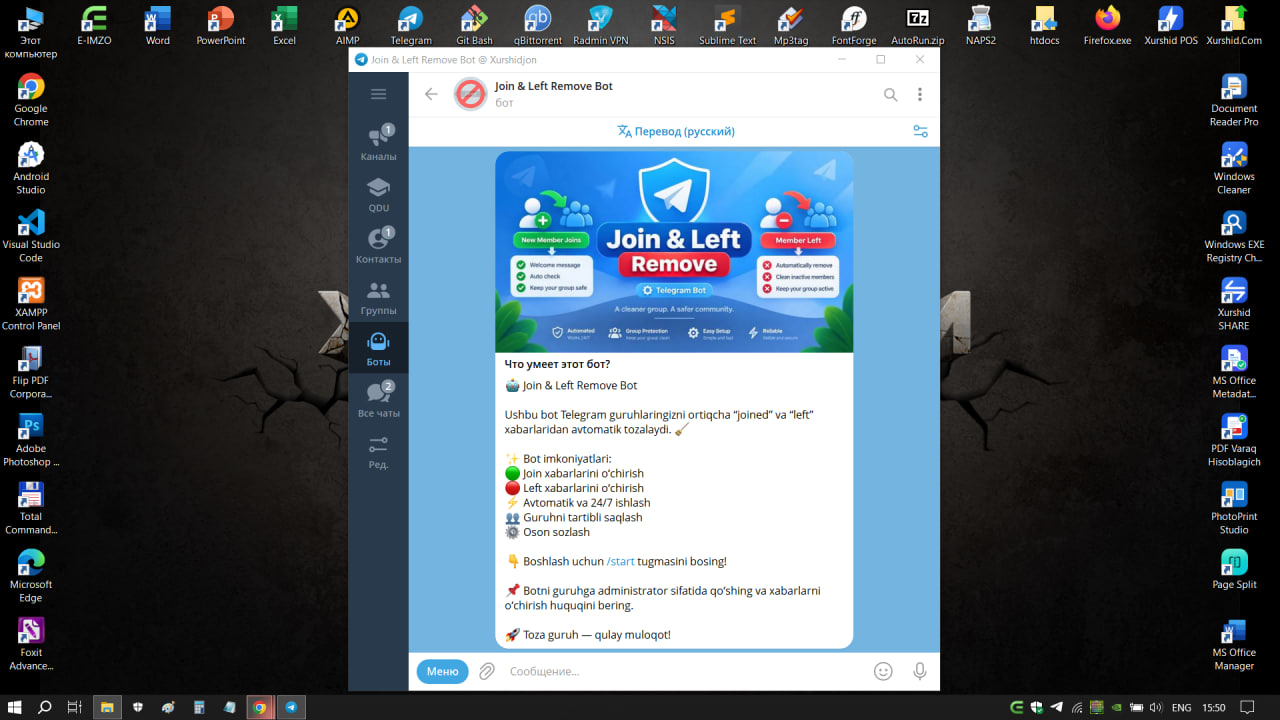Open translation settings icon
1280x720 pixels.
coord(920,131)
